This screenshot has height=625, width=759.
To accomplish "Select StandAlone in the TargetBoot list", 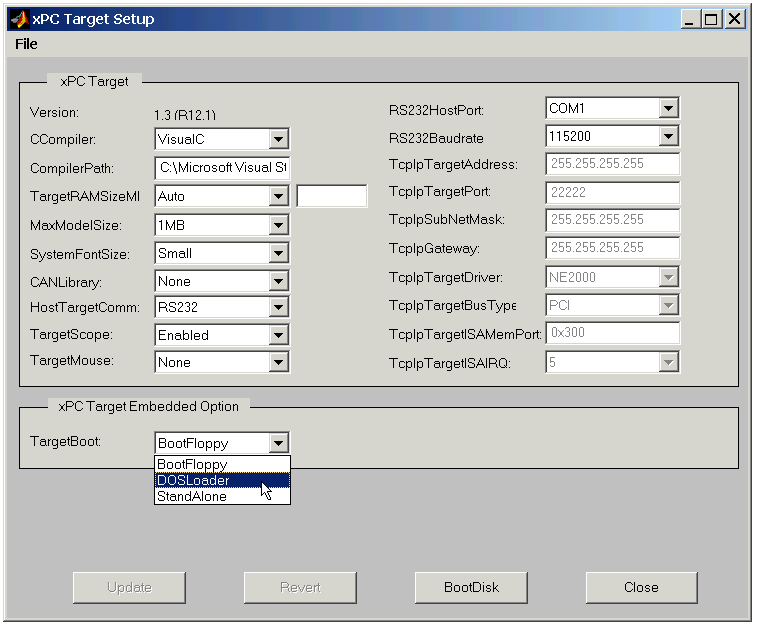I will click(x=222, y=496).
